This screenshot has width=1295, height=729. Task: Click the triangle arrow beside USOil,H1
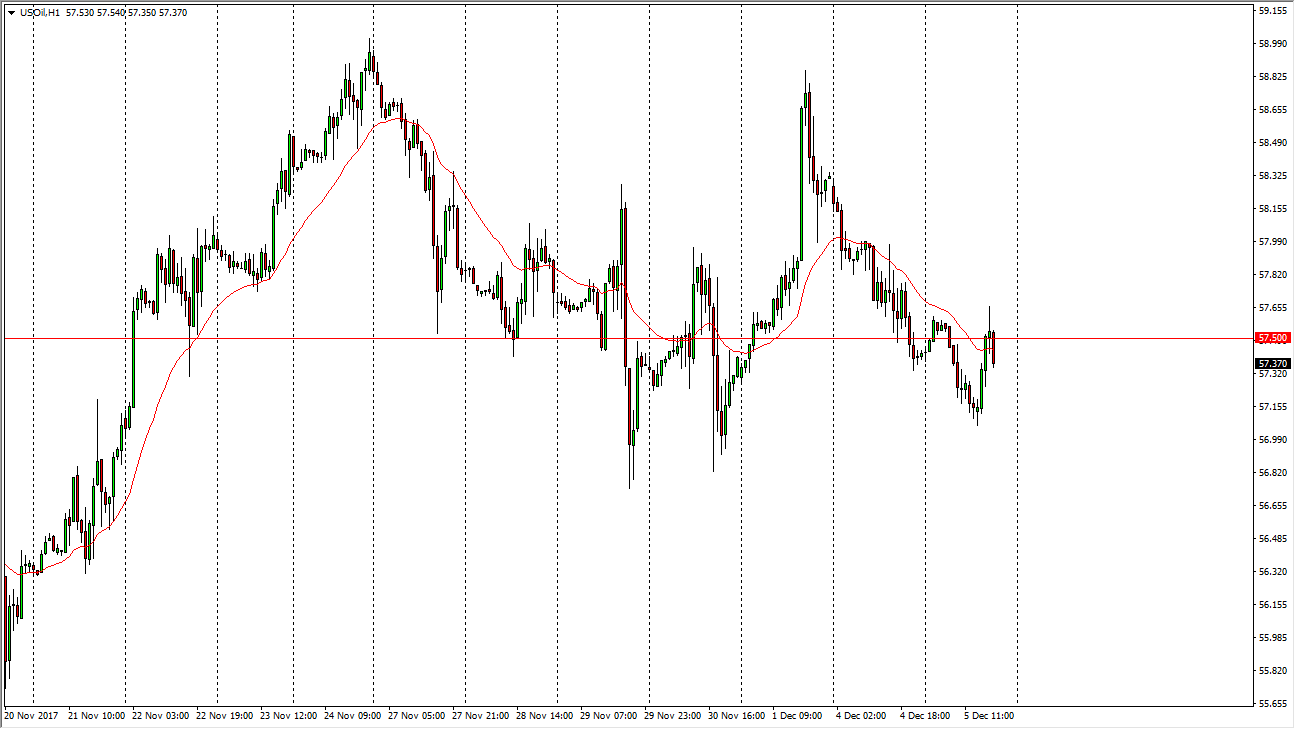coord(11,13)
